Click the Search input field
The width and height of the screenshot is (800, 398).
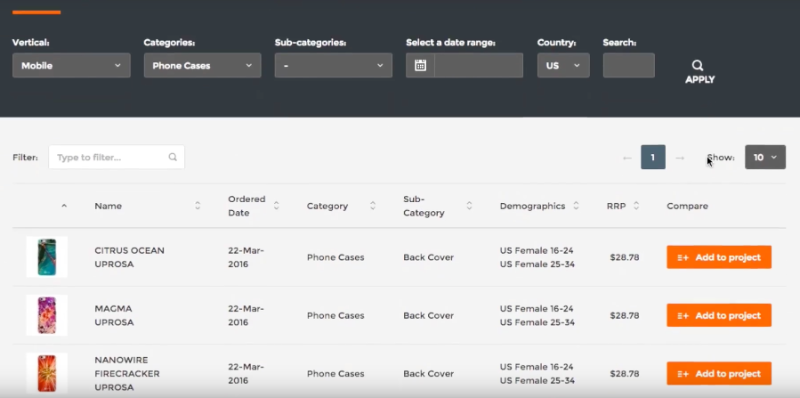pos(629,65)
